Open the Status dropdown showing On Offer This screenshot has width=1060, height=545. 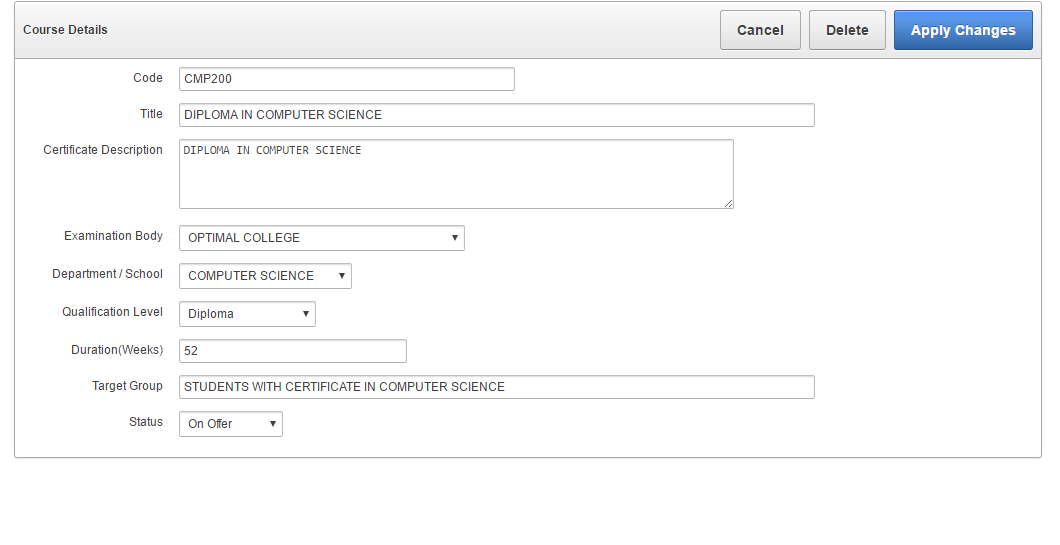(230, 424)
